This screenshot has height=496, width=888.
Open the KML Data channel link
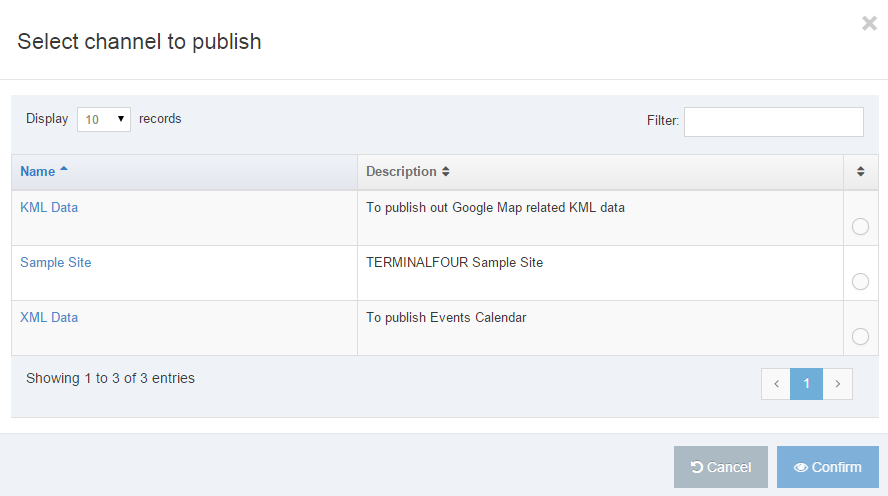(x=49, y=208)
